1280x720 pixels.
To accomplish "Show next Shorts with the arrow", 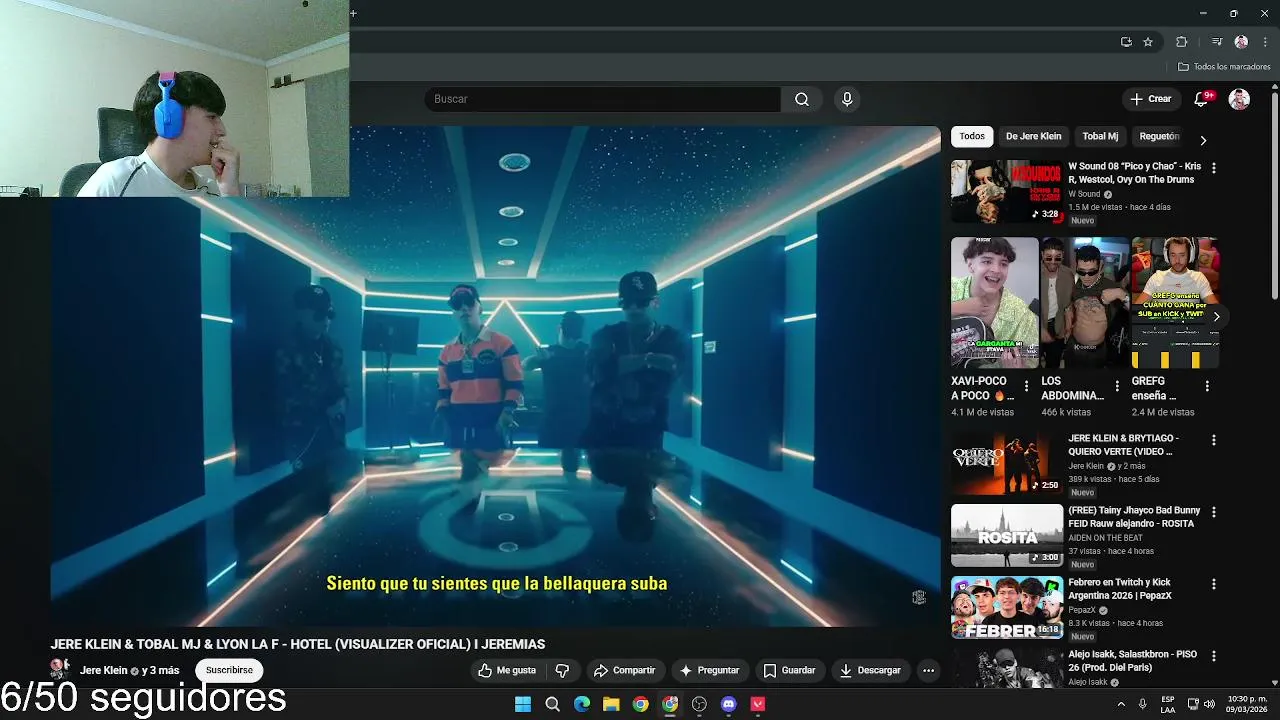I will (x=1216, y=316).
